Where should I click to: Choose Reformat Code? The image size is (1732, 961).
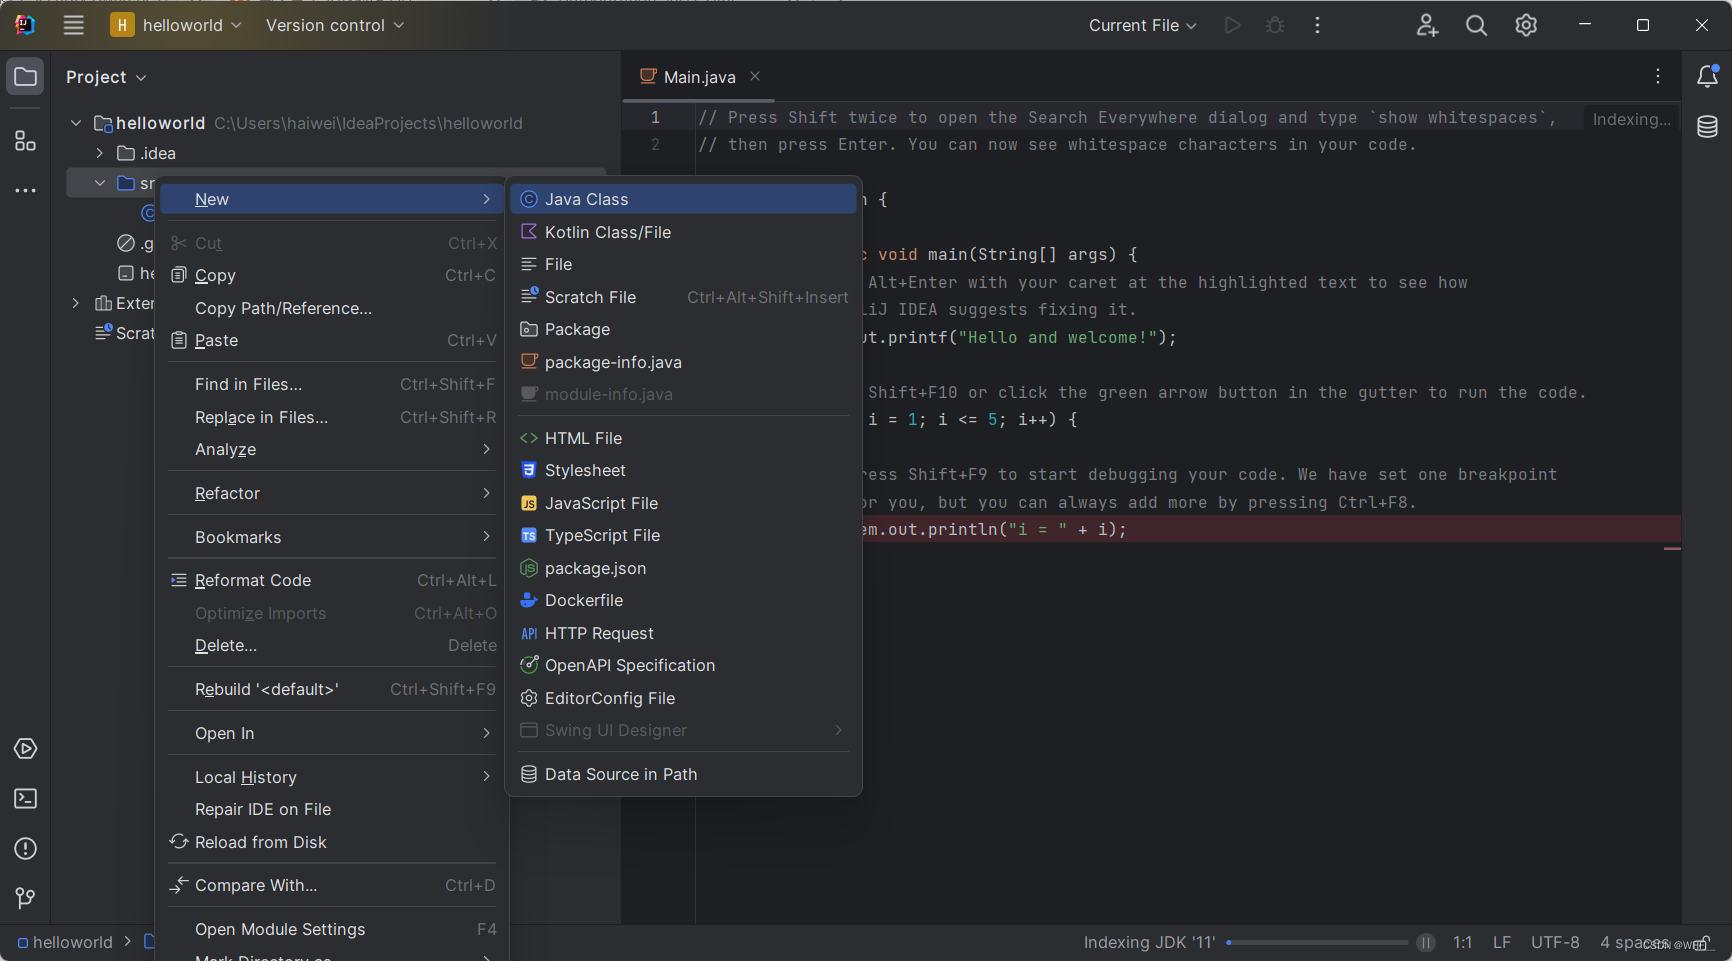point(332,580)
